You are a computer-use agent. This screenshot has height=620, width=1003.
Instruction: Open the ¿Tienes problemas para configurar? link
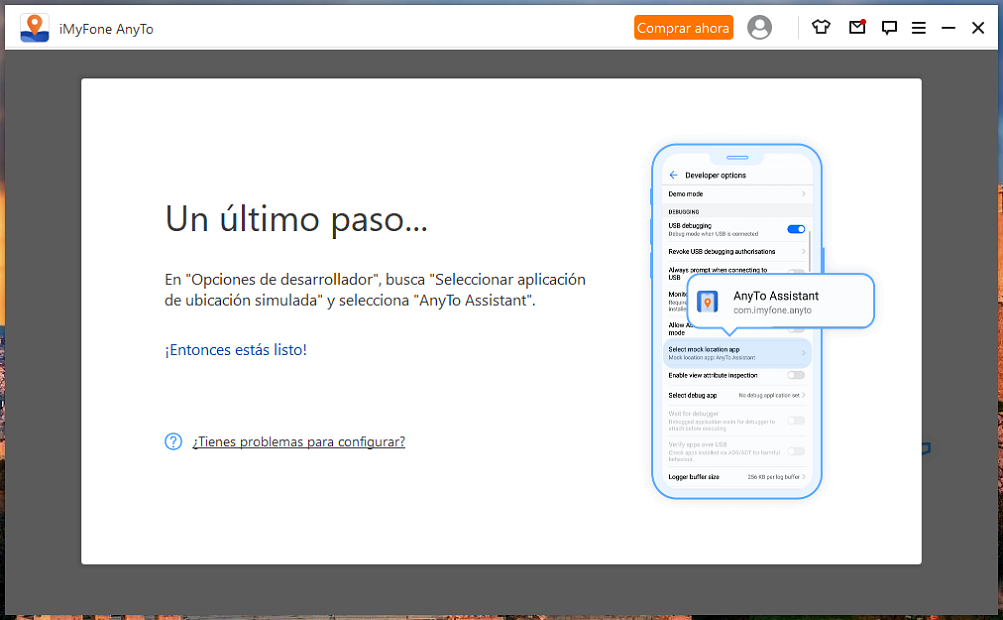tap(299, 441)
